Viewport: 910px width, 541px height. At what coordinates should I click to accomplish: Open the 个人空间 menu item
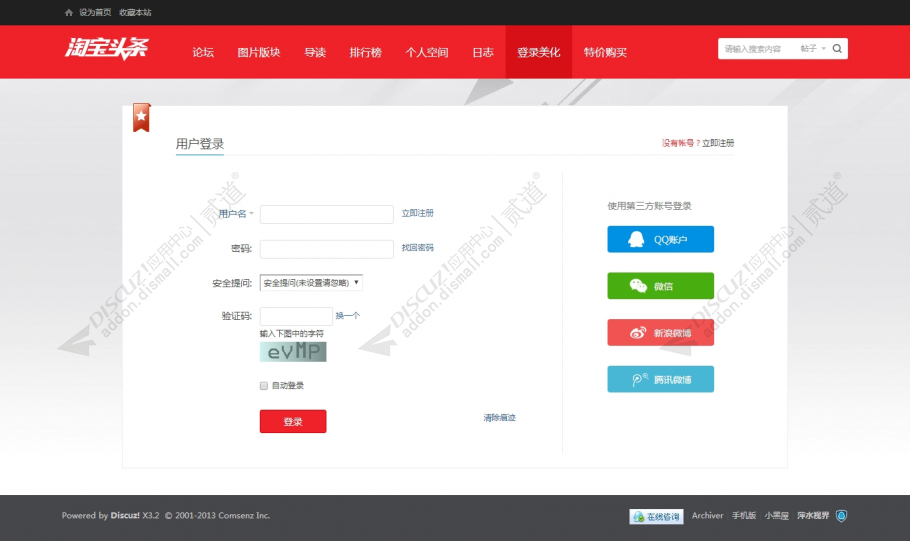[x=427, y=52]
